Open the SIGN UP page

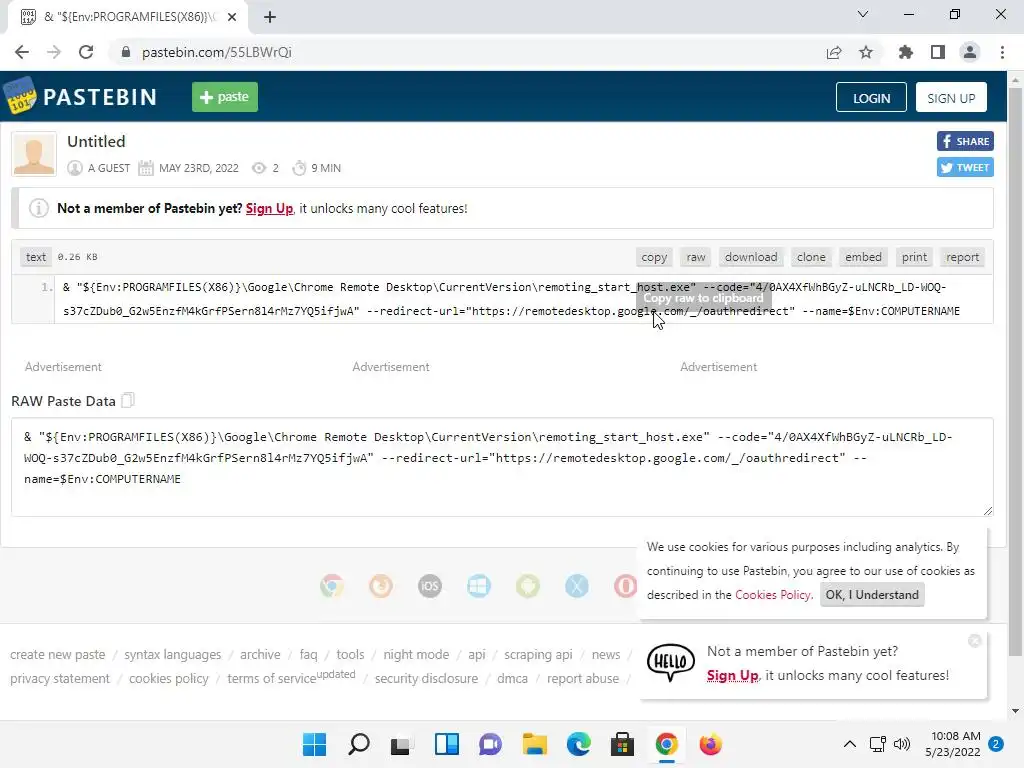point(951,97)
